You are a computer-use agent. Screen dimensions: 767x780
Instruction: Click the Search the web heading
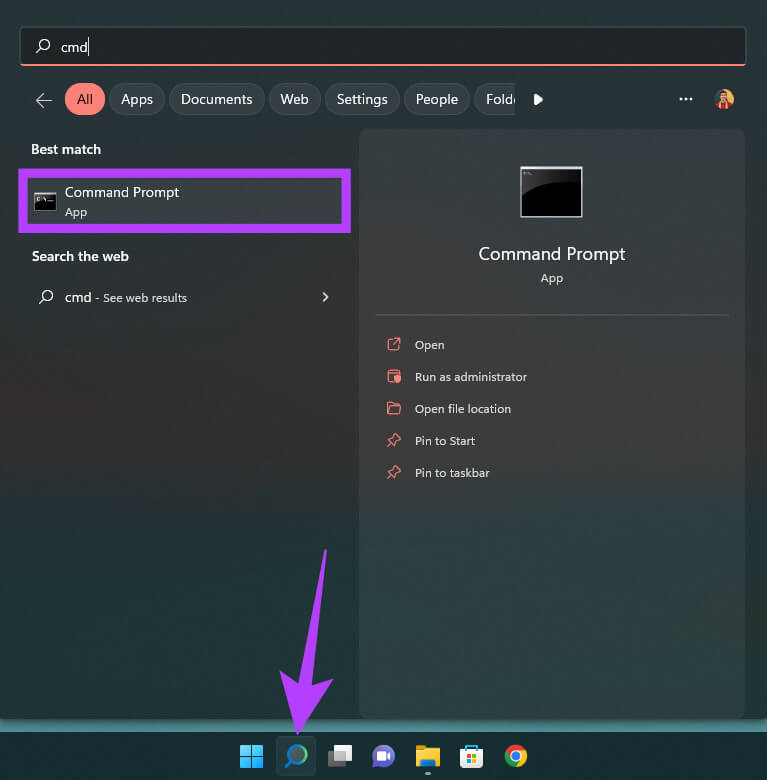click(80, 256)
